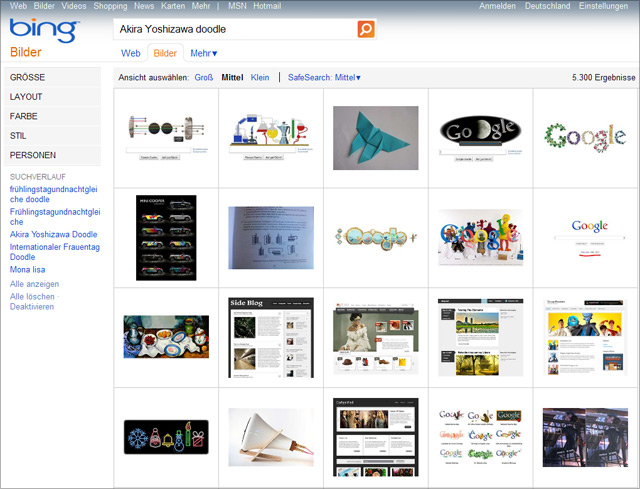This screenshot has height=489, width=640.
Task: Choose Klein view size
Action: pyautogui.click(x=260, y=77)
